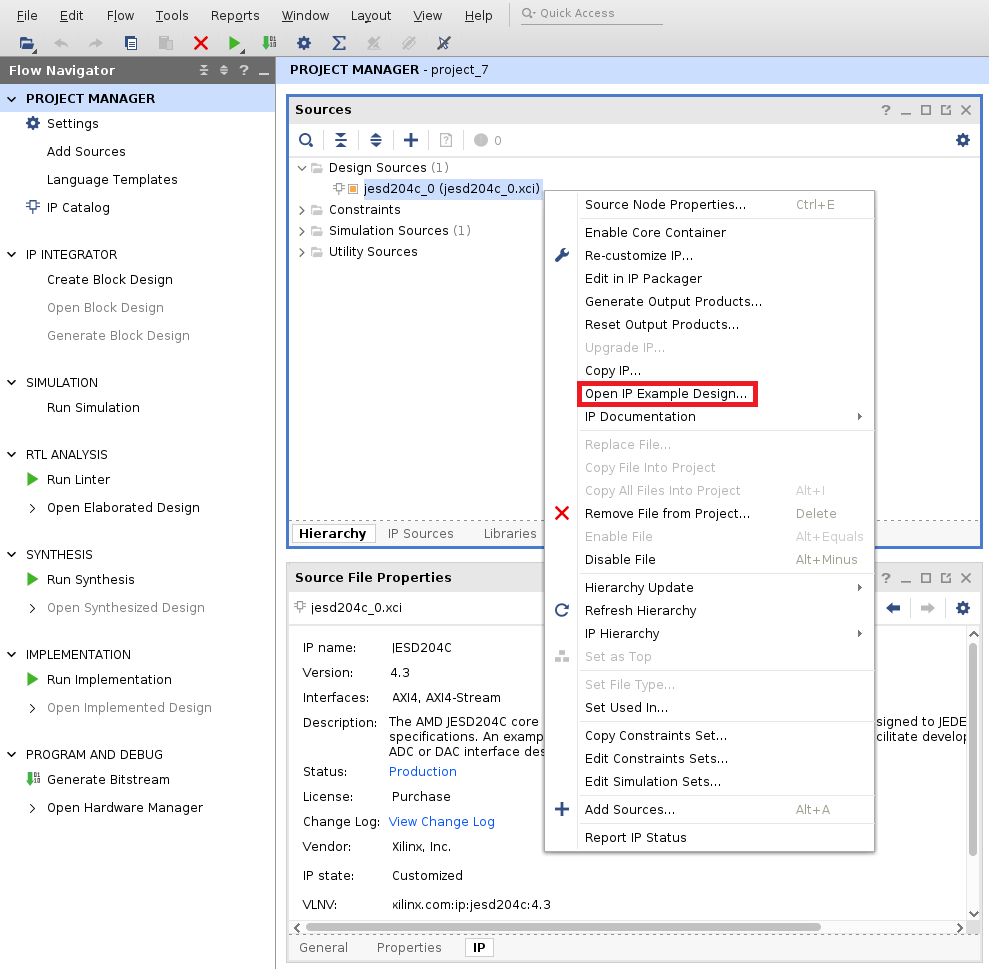Click the back arrow in Source File Properties

click(x=893, y=608)
